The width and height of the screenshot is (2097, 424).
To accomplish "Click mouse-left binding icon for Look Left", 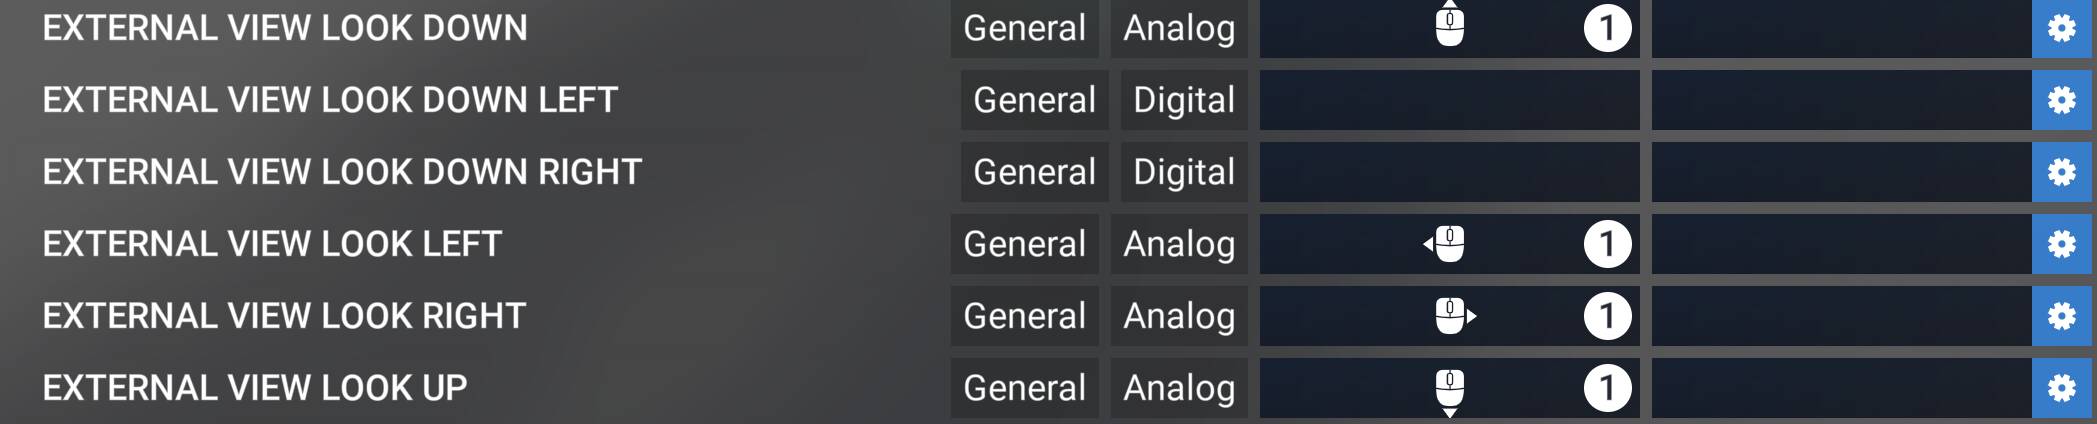I will click(1446, 244).
